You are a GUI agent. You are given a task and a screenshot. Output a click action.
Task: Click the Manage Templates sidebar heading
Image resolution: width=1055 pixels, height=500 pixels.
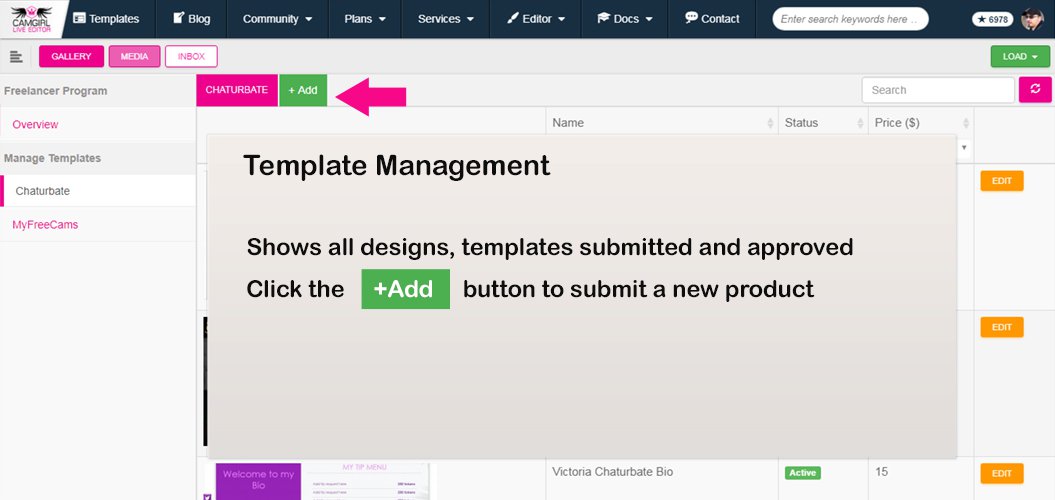(x=52, y=158)
